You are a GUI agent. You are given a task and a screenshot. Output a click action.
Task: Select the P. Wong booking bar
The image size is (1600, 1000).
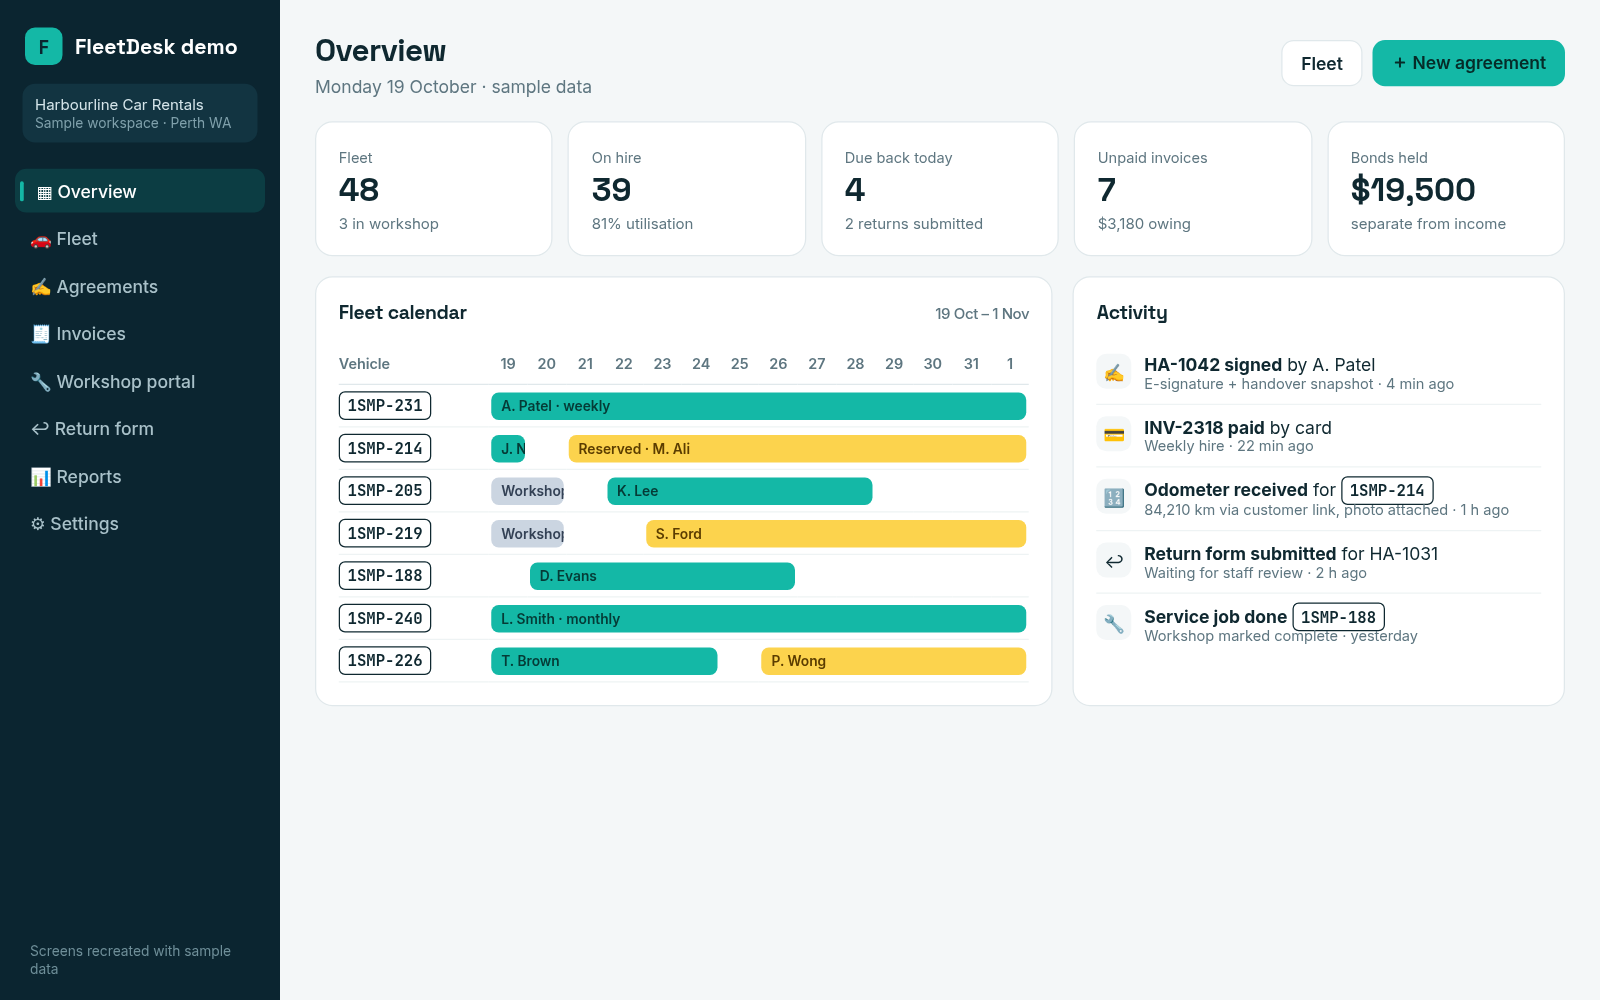(894, 661)
